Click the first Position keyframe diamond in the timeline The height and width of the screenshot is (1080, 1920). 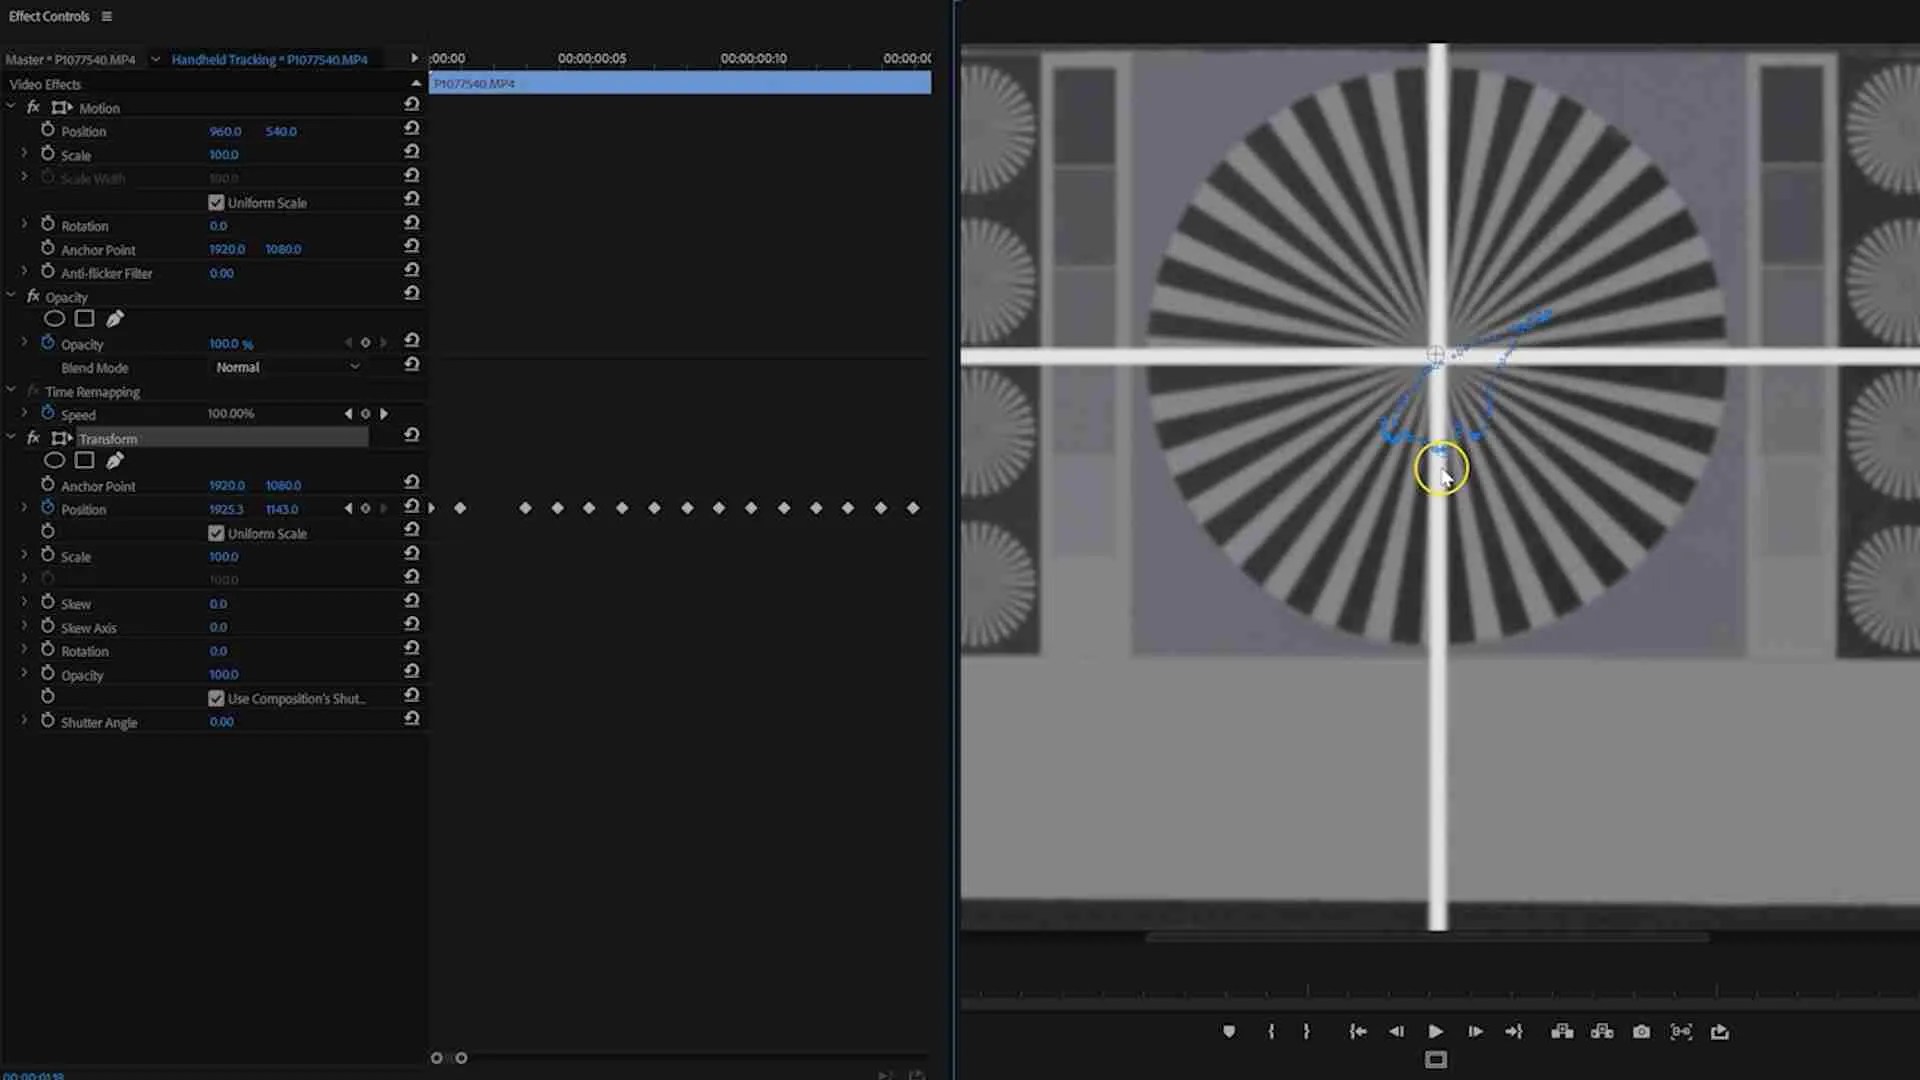coord(460,508)
